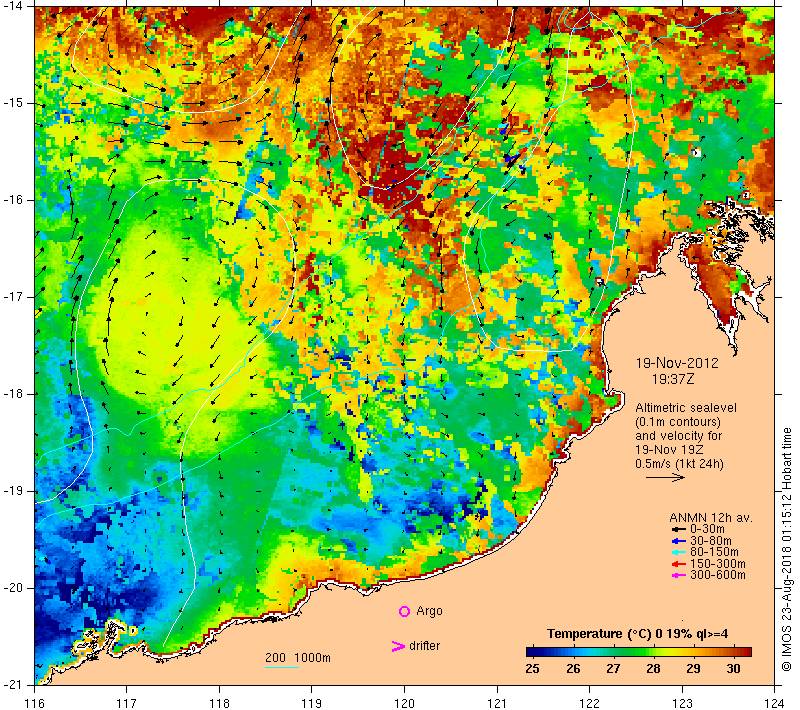
Task: Click the "0.5m/s (1kt 24h)" label
Action: pyautogui.click(x=679, y=464)
